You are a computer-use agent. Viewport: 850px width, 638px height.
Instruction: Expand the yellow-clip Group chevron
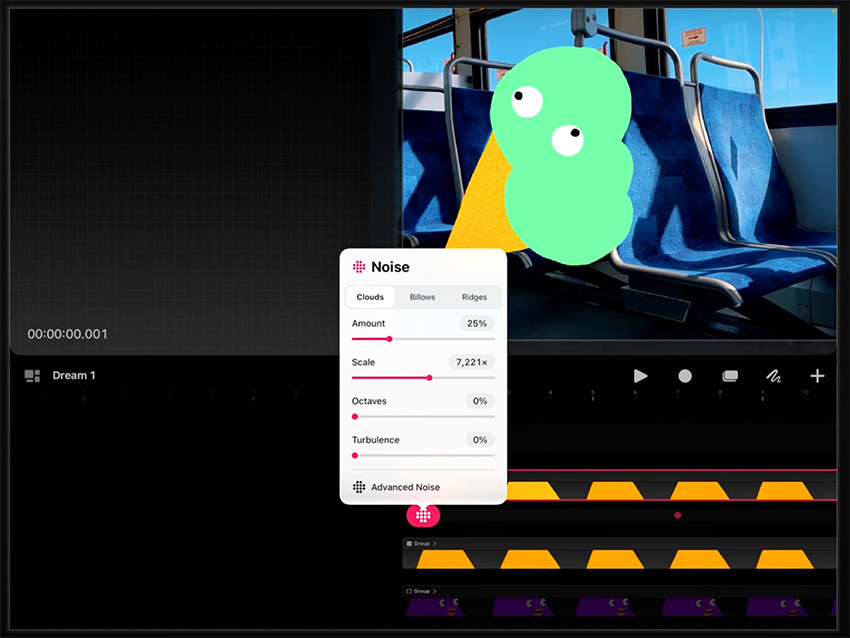pos(435,543)
